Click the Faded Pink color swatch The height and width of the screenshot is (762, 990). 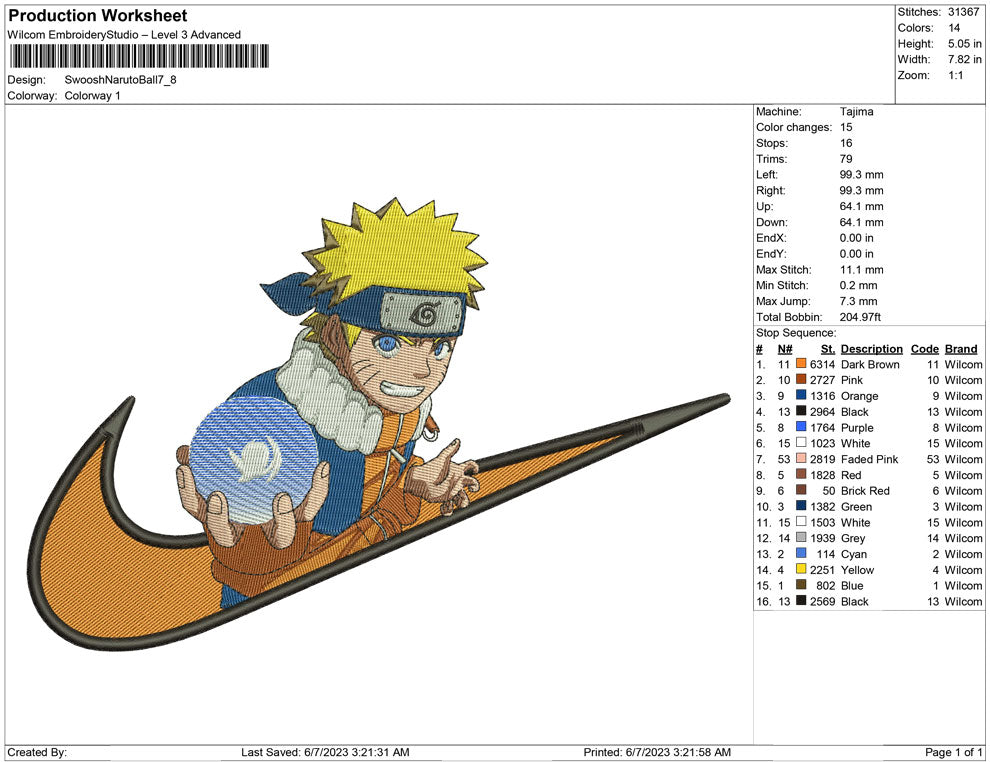tap(801, 458)
